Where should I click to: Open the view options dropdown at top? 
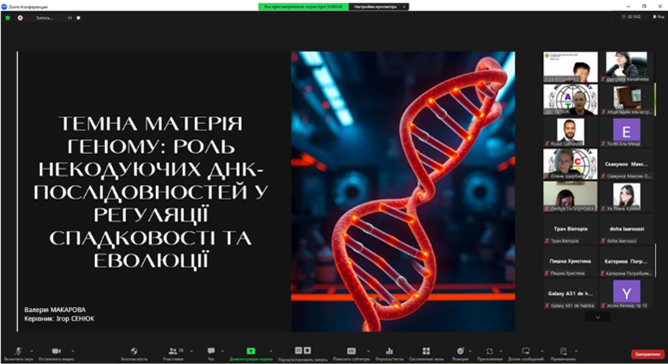click(x=379, y=6)
